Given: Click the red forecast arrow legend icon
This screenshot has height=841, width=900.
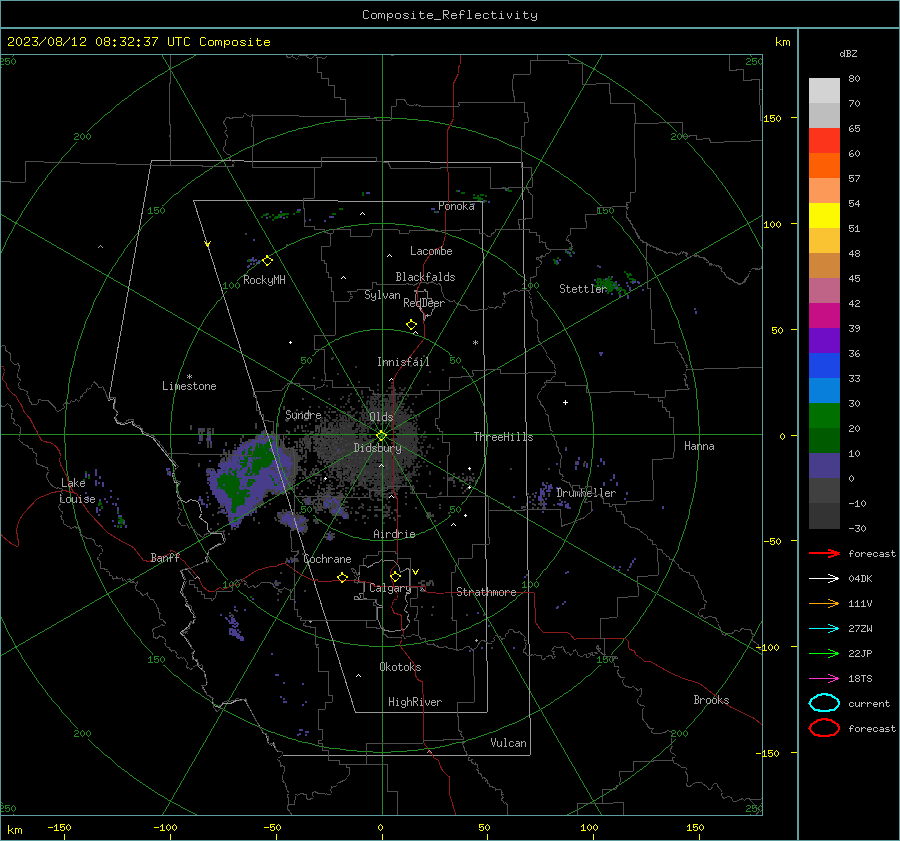Looking at the screenshot, I should pyautogui.click(x=824, y=553).
